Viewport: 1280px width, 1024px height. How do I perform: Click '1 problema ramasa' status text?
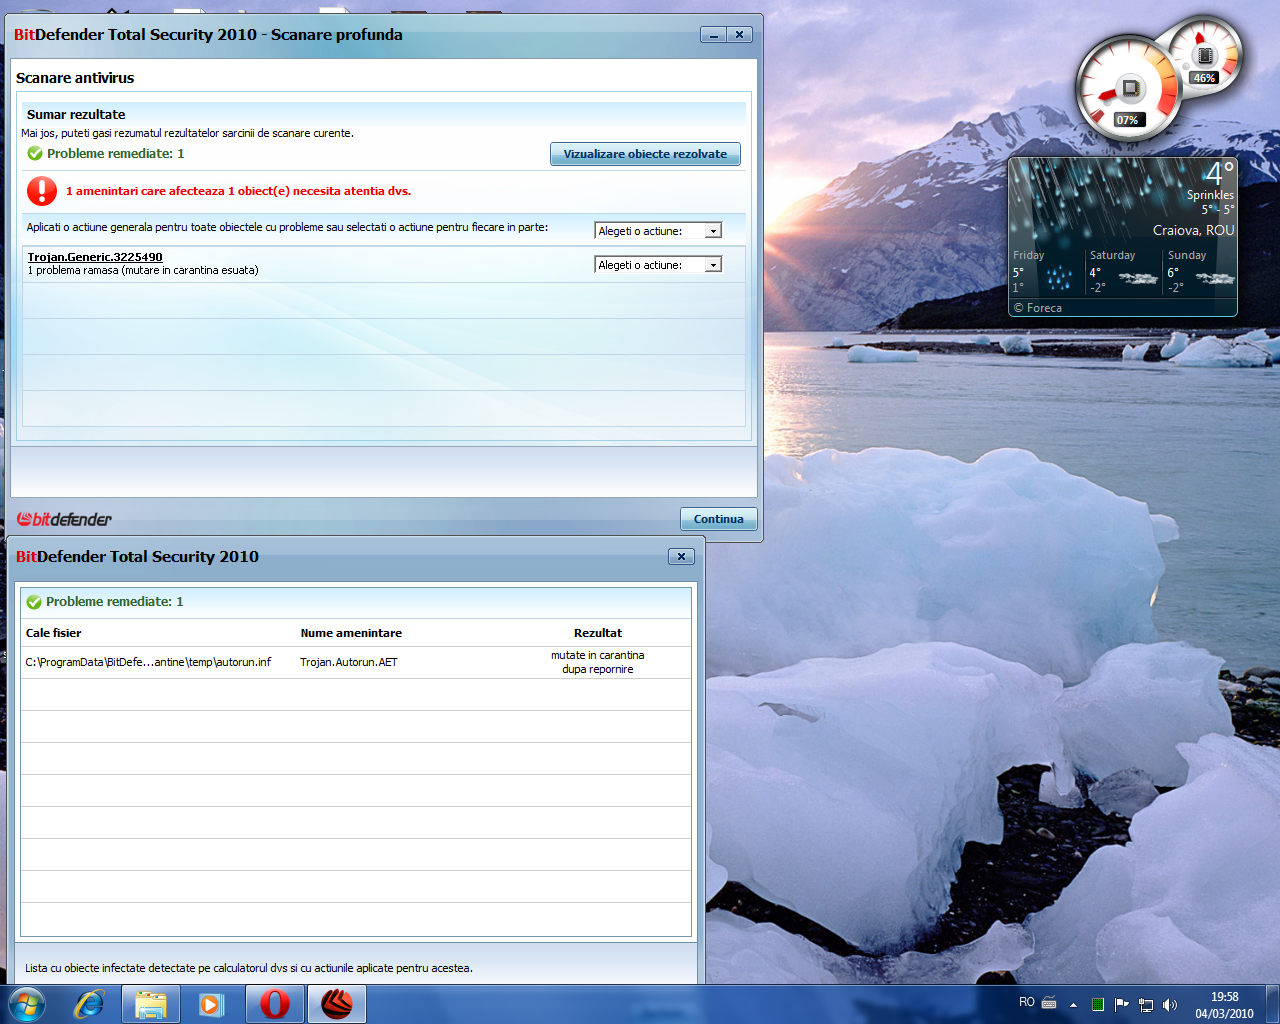click(143, 270)
